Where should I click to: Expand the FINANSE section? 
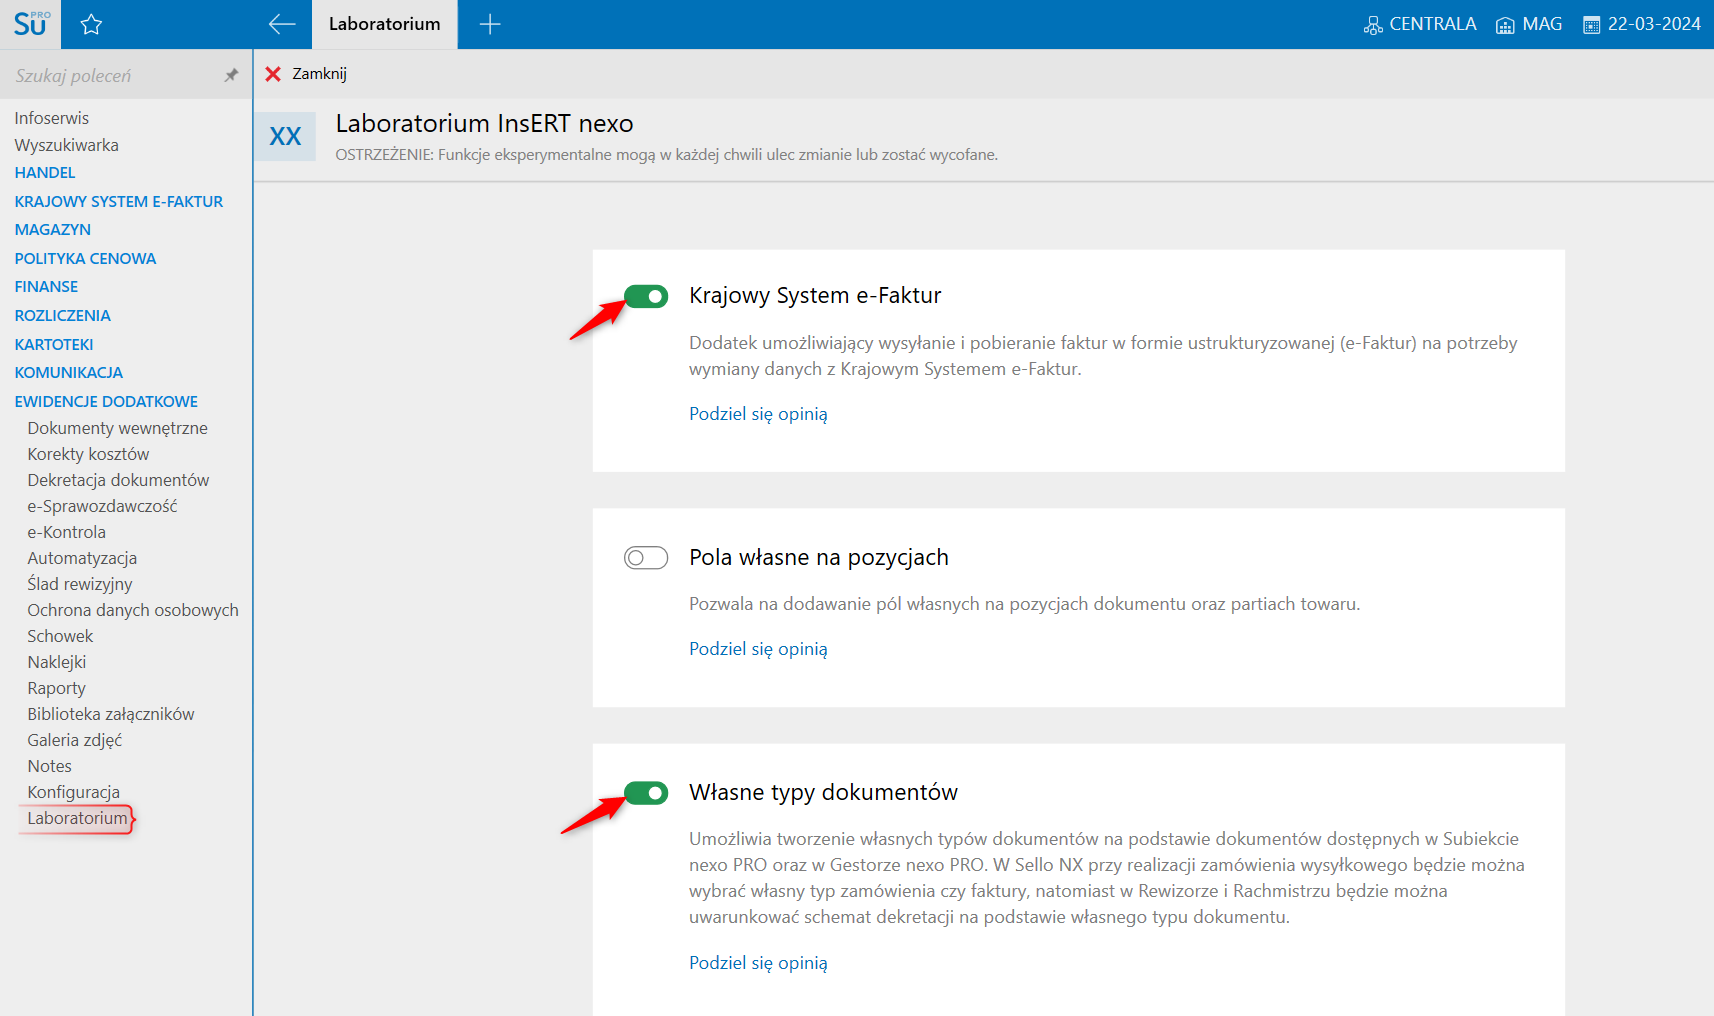coord(46,287)
